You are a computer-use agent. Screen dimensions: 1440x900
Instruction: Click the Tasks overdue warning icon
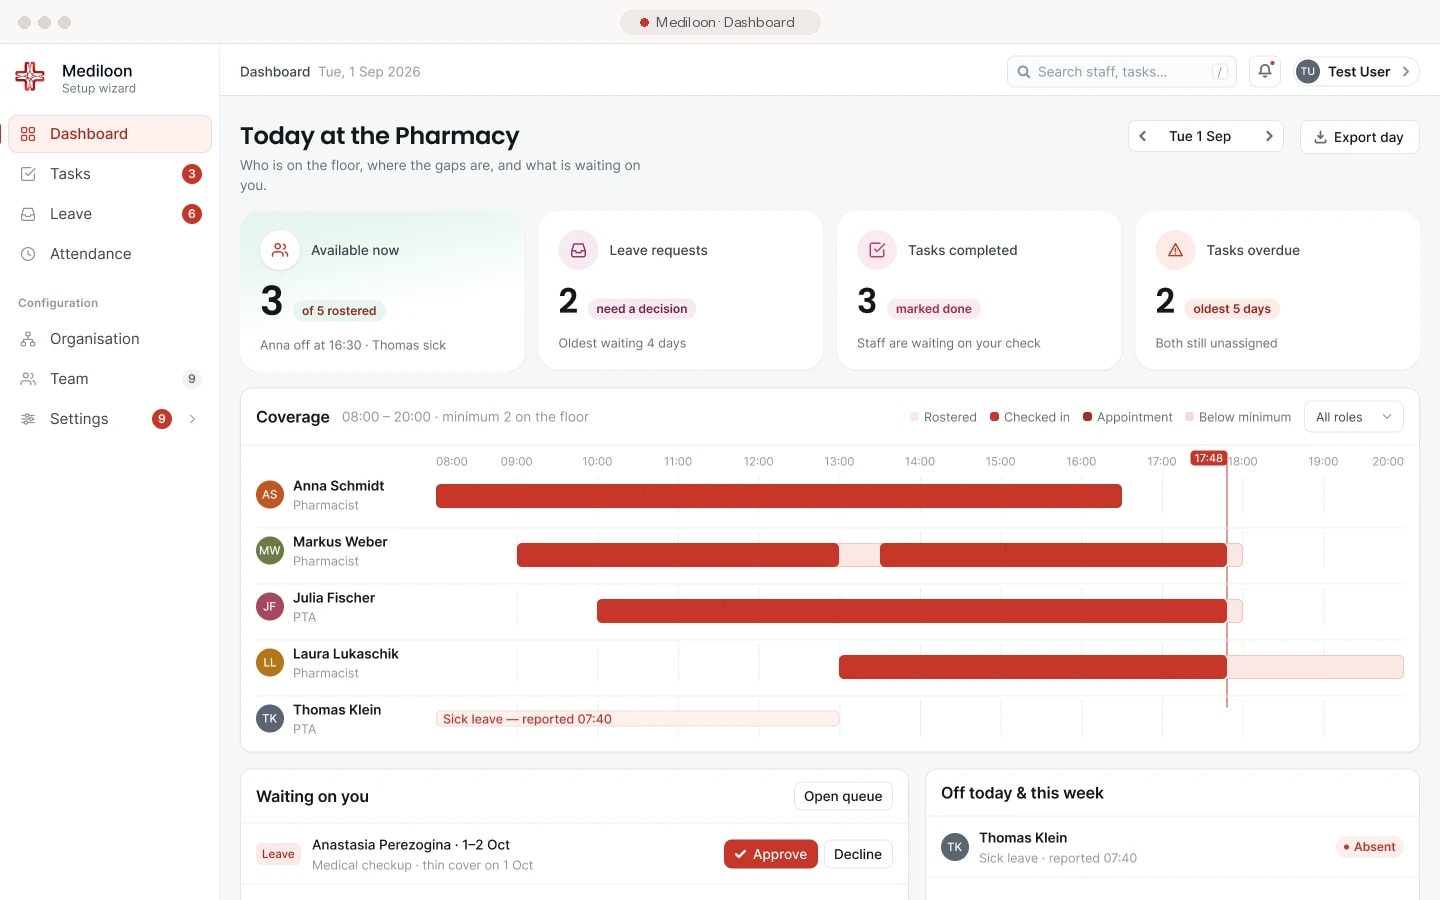pos(1175,250)
